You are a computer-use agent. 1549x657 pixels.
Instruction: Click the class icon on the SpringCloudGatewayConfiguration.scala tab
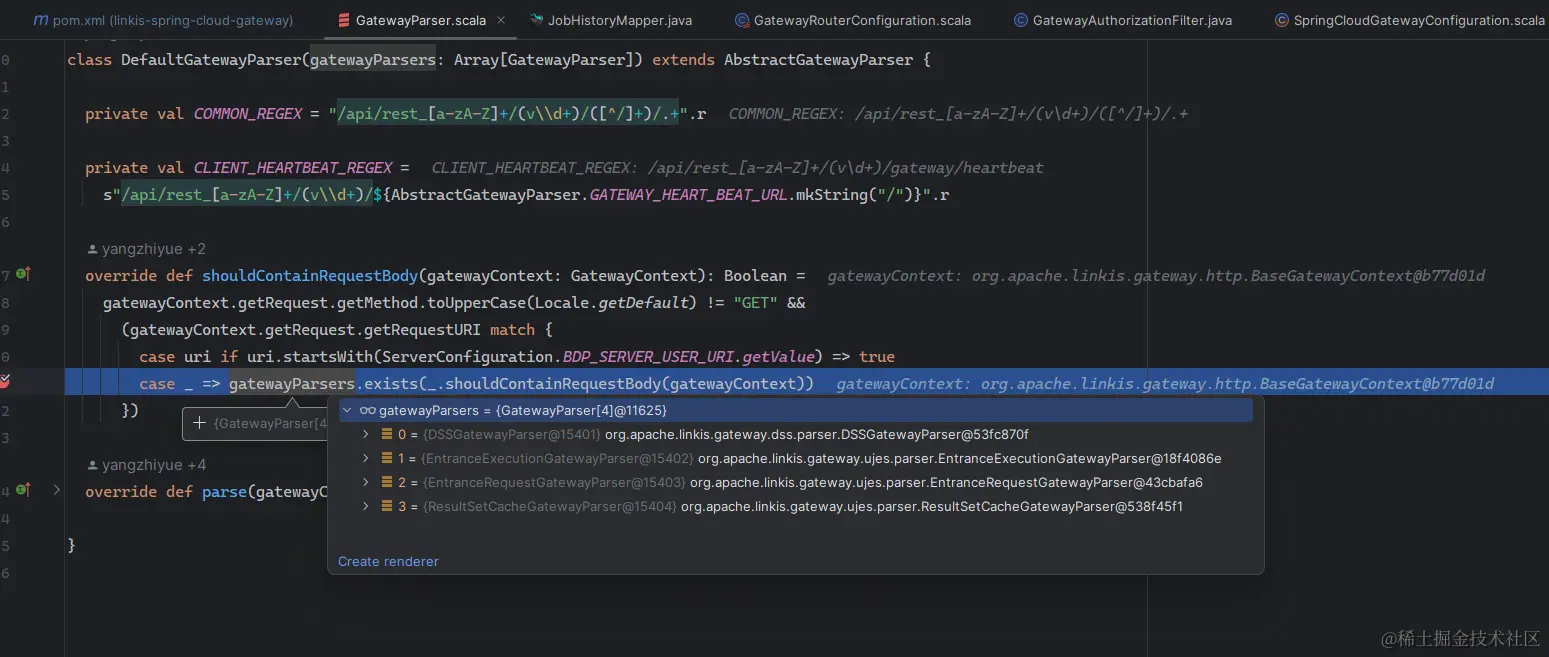[x=1282, y=20]
